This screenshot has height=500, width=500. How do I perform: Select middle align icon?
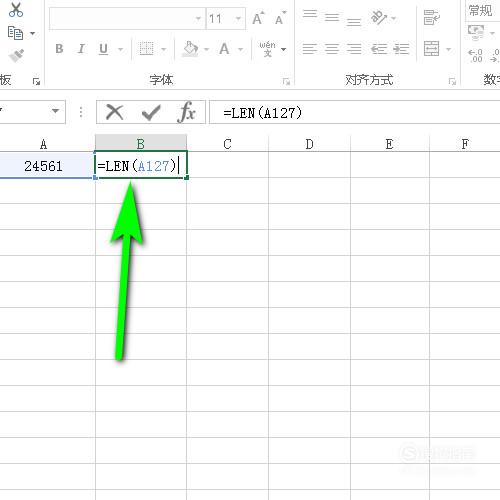click(x=332, y=17)
